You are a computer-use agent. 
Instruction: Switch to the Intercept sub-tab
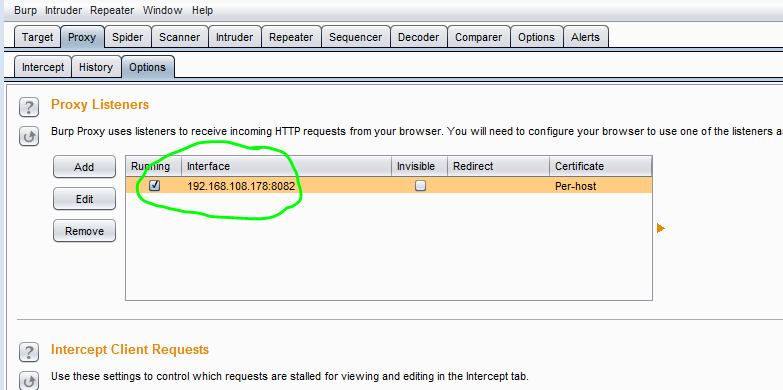point(43,67)
